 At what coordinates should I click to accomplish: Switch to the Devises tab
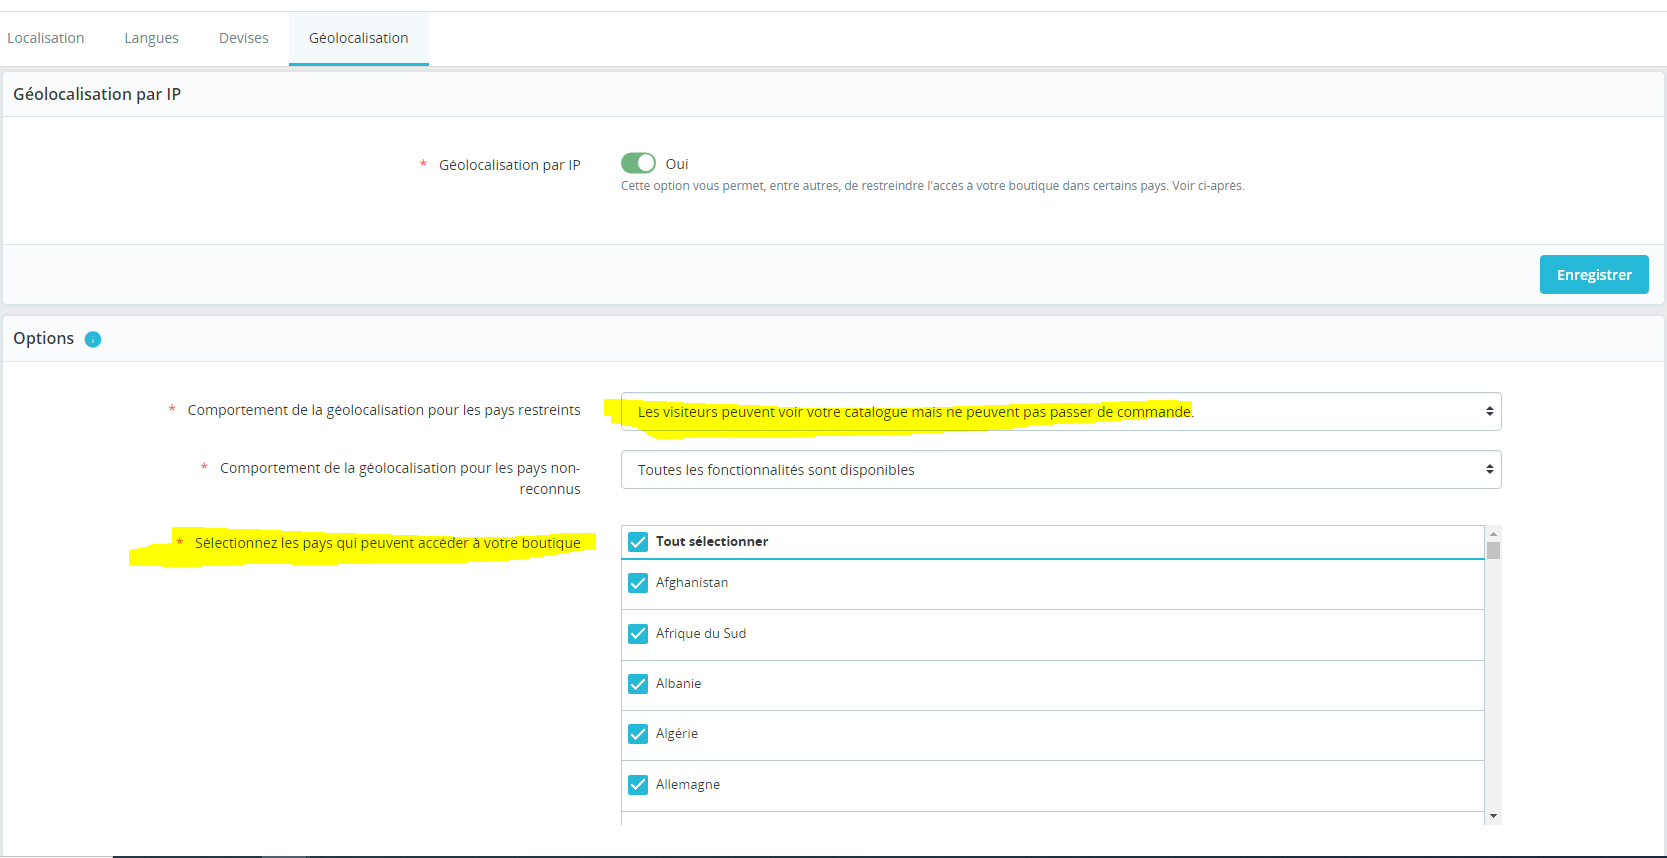(x=244, y=38)
